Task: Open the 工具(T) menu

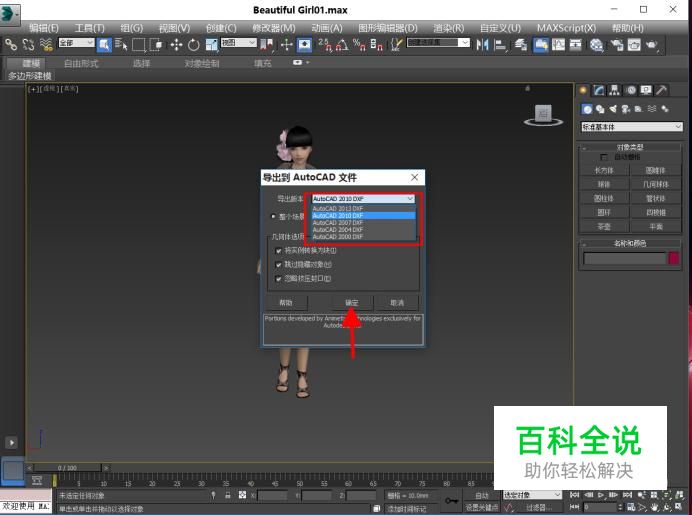Action: tap(90, 28)
